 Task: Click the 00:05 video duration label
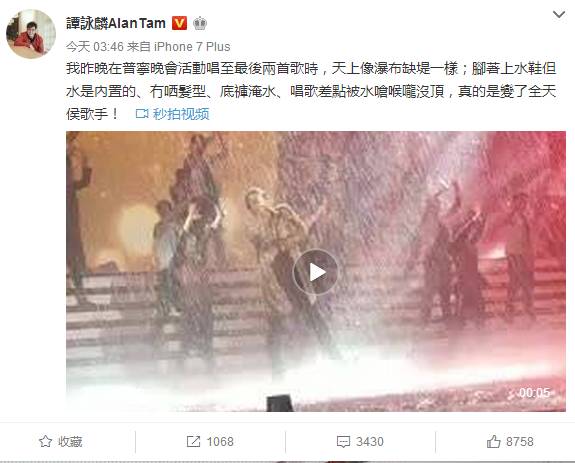[534, 393]
